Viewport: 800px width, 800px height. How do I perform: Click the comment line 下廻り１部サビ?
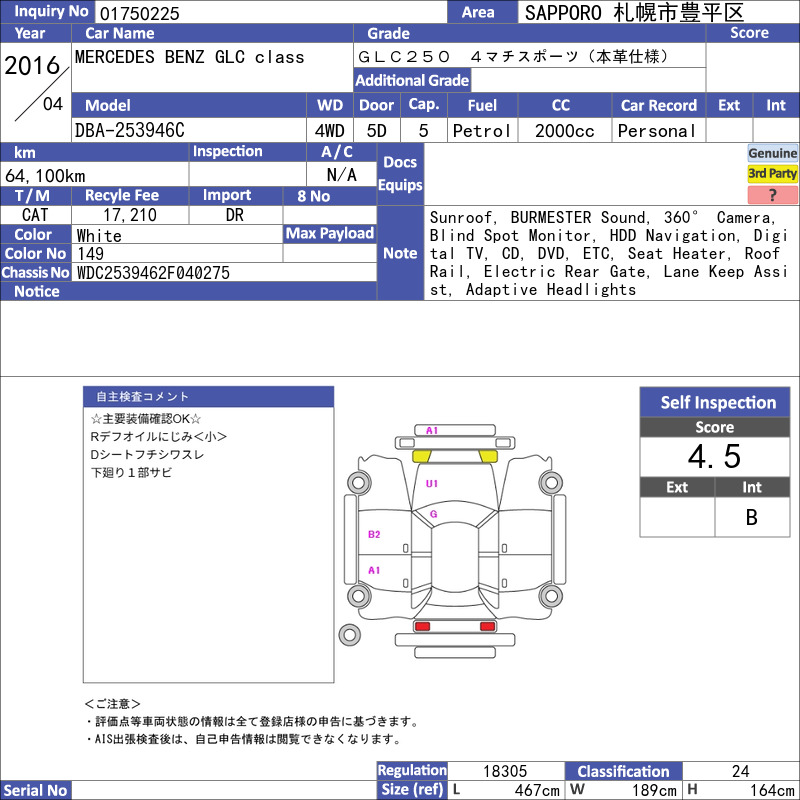click(131, 472)
